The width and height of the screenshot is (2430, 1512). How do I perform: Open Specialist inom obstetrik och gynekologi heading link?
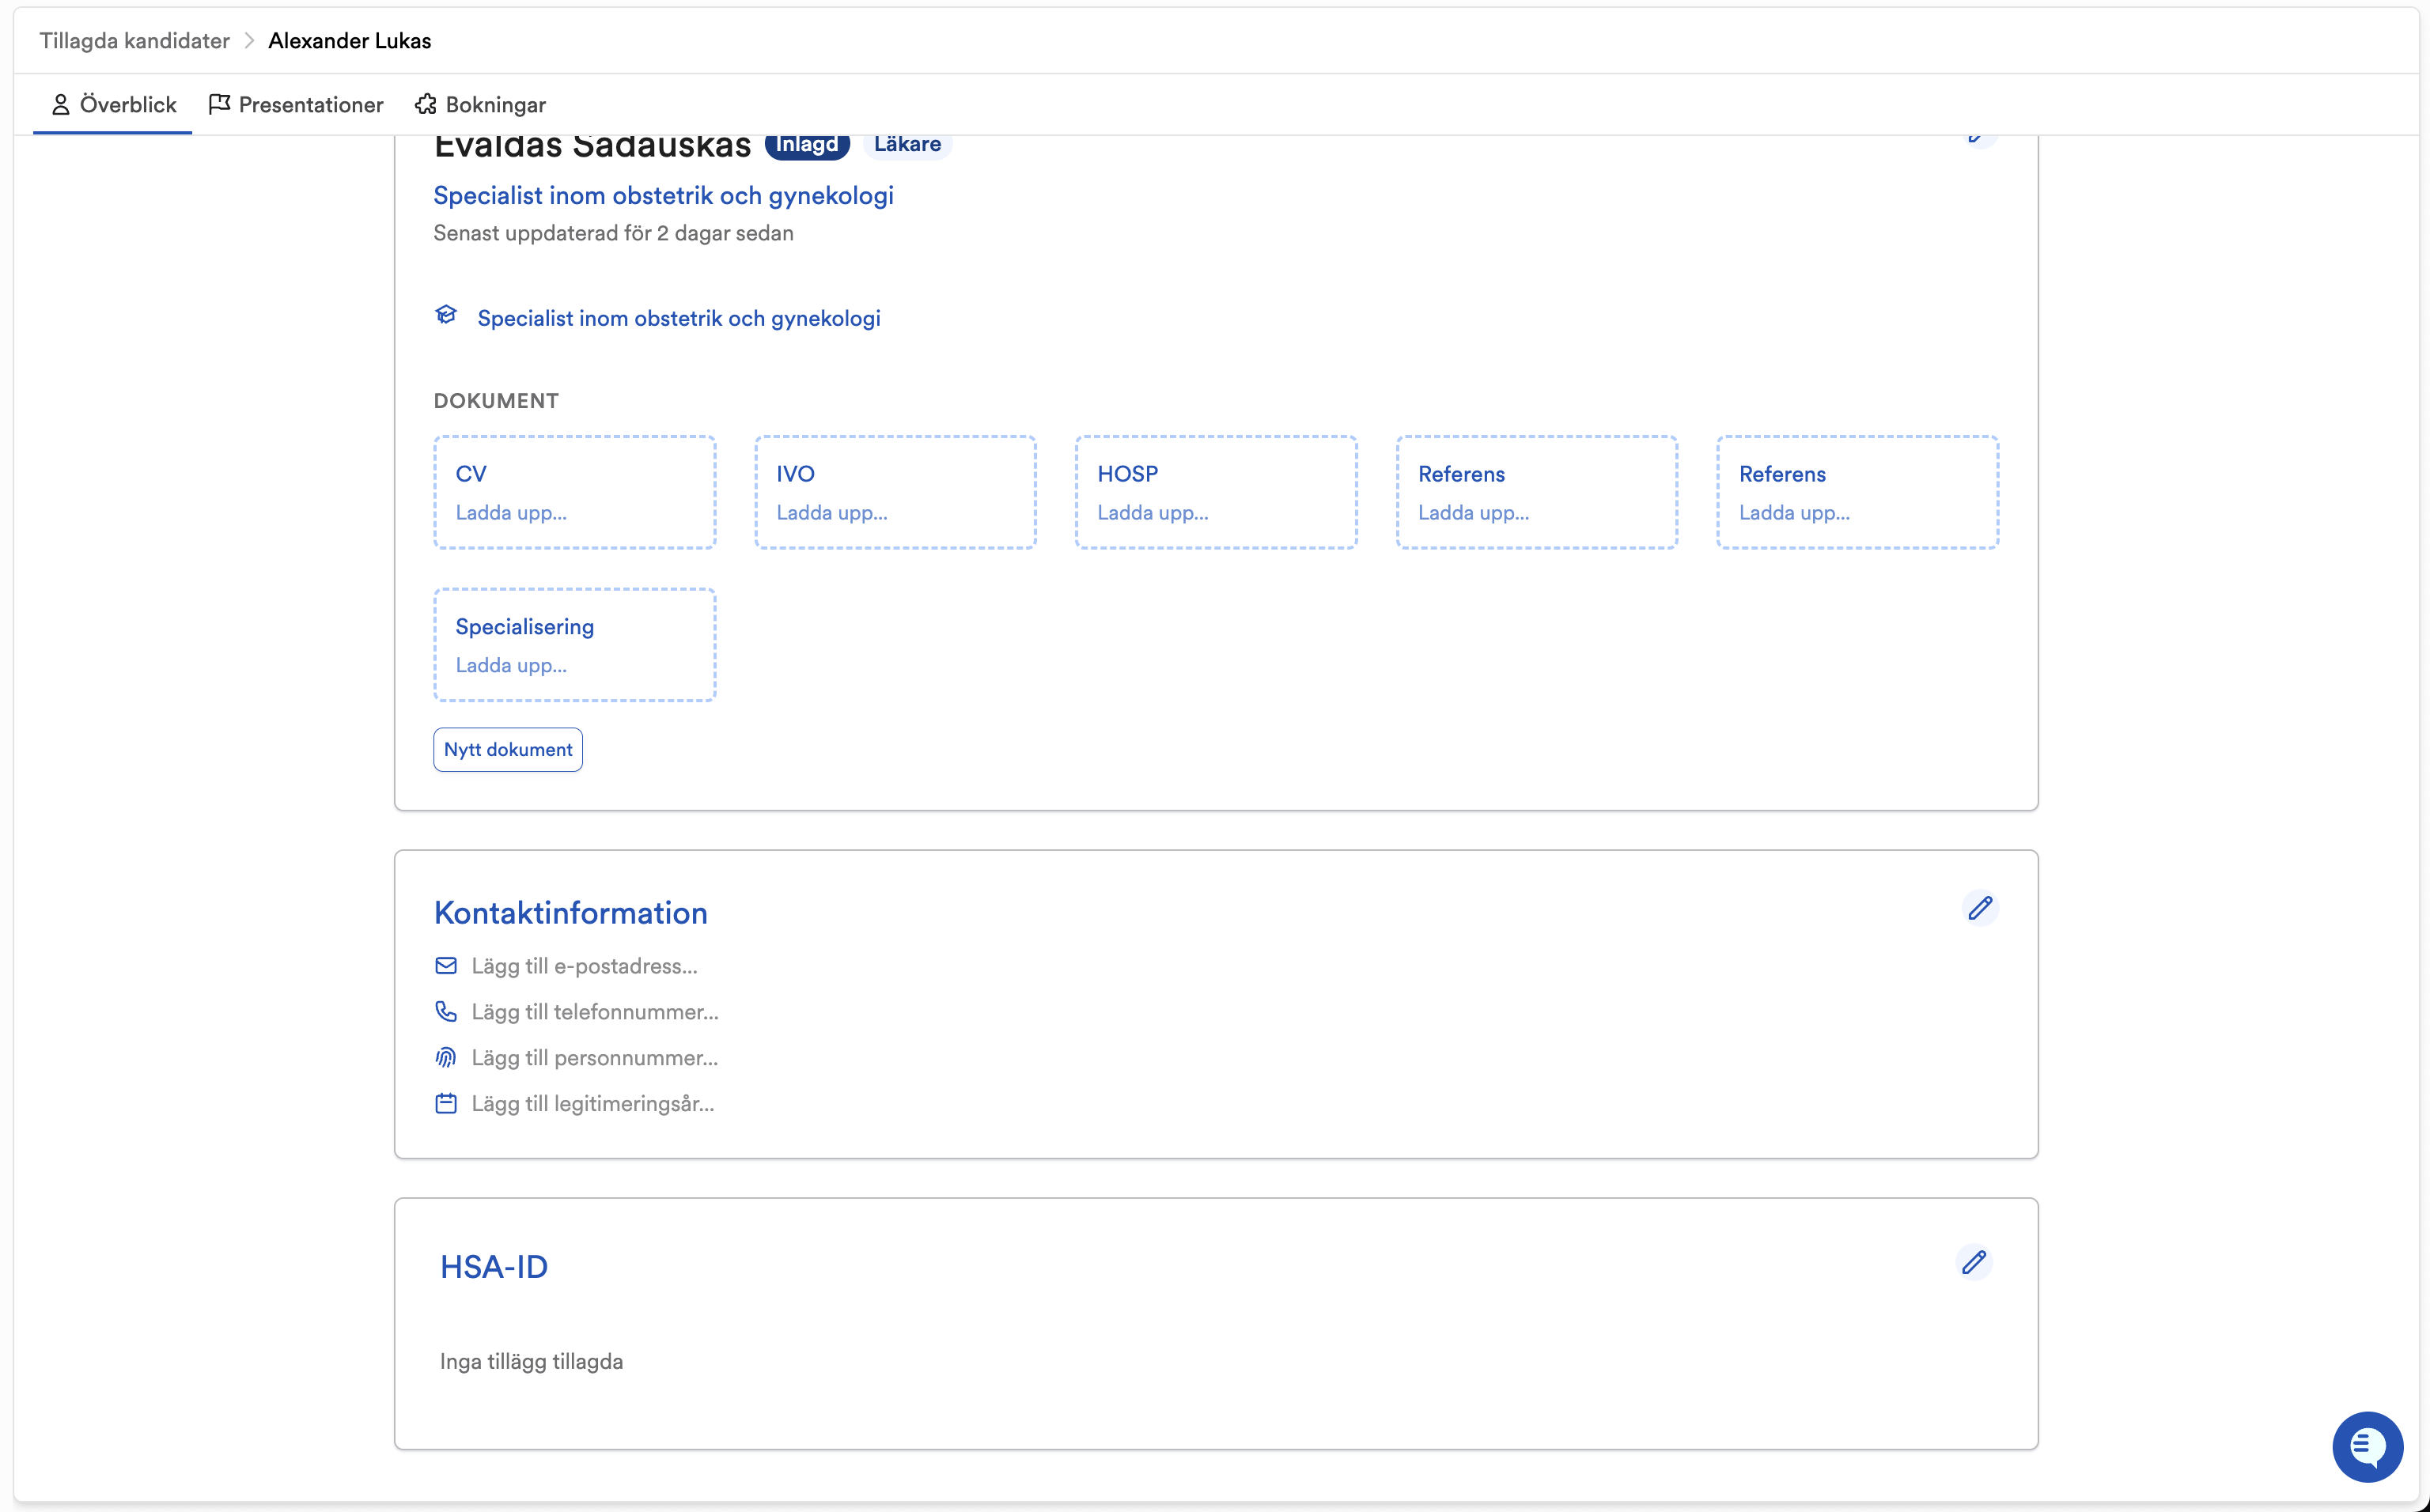coord(663,195)
